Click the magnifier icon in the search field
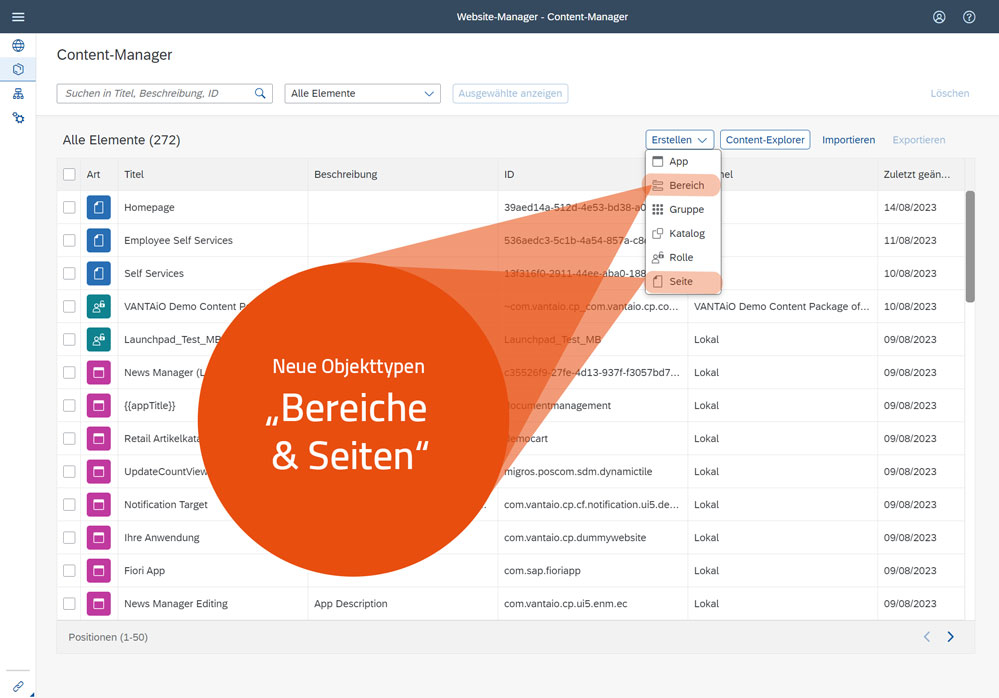This screenshot has width=999, height=698. pyautogui.click(x=261, y=92)
